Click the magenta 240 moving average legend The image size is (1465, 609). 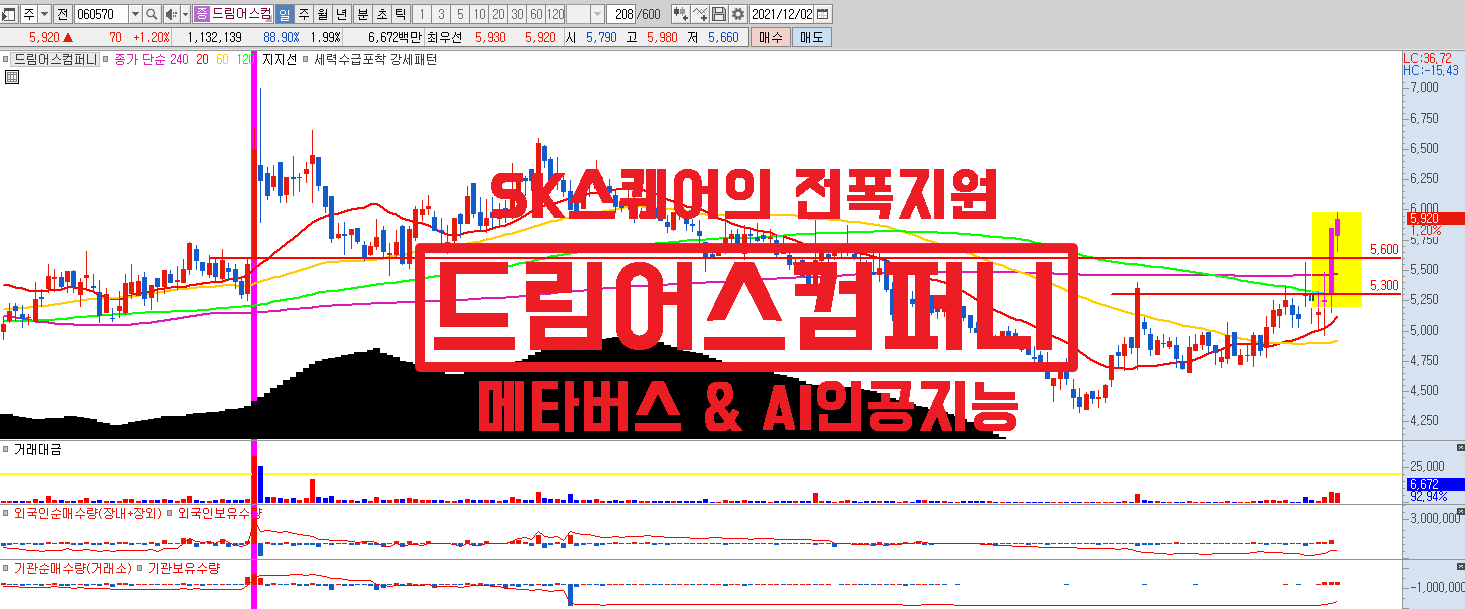(179, 60)
